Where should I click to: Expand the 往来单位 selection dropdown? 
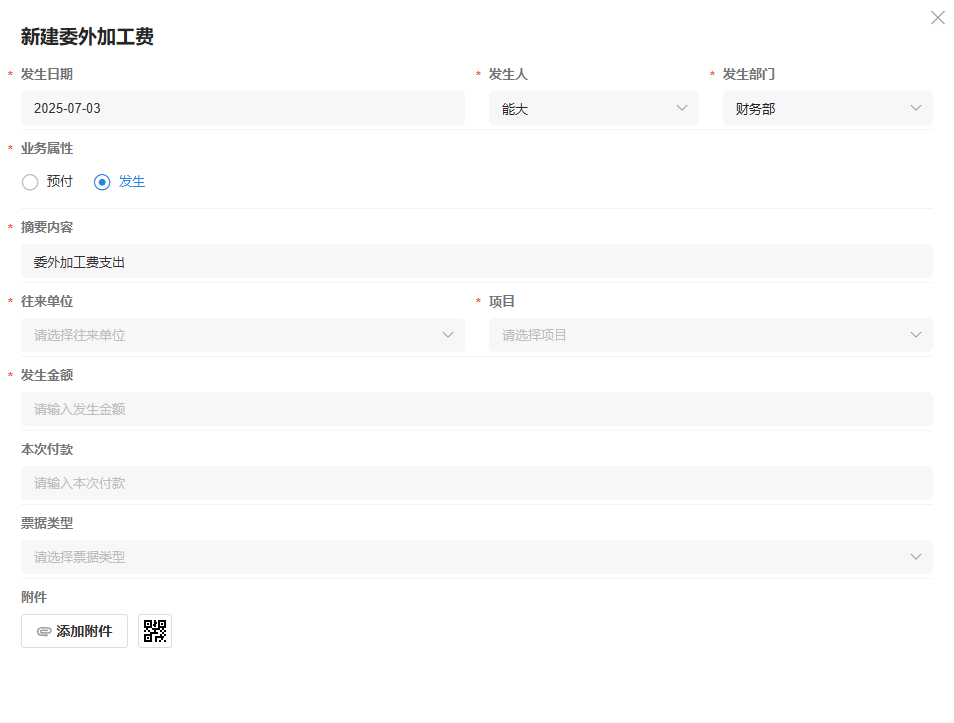[242, 335]
